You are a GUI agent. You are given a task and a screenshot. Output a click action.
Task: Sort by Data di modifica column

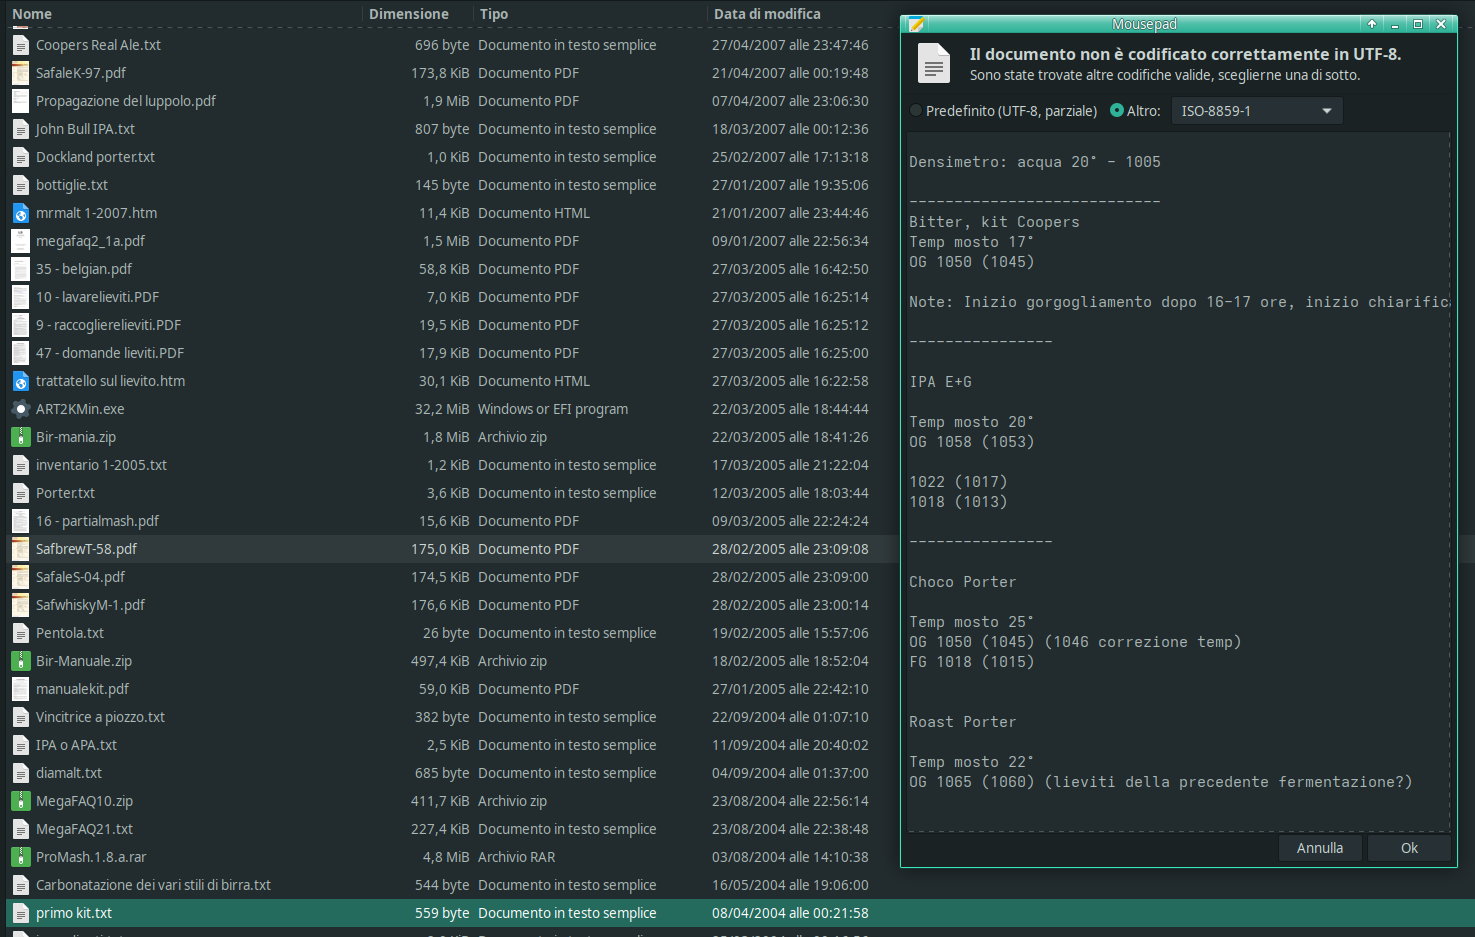pyautogui.click(x=767, y=14)
